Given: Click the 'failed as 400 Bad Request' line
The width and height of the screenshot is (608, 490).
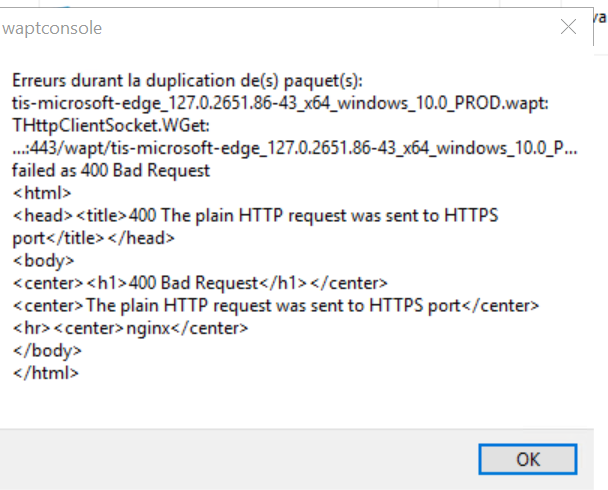Looking at the screenshot, I should [111, 171].
